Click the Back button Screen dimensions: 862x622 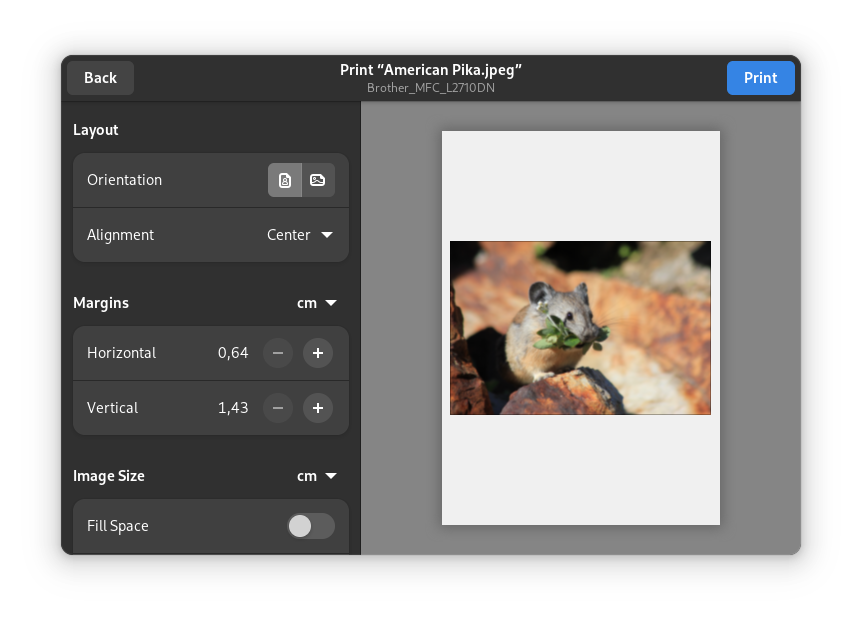pos(100,78)
